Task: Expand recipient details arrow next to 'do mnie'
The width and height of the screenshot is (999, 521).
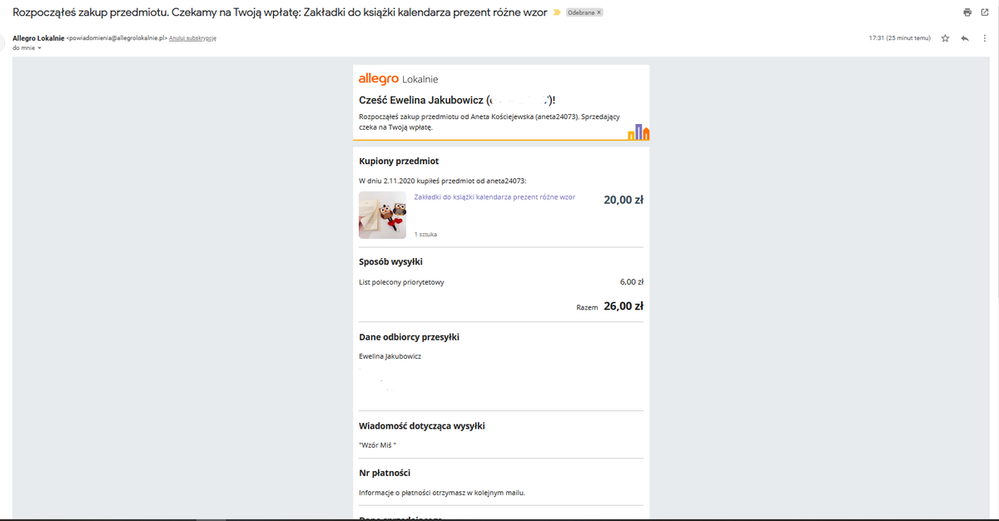Action: click(40, 48)
